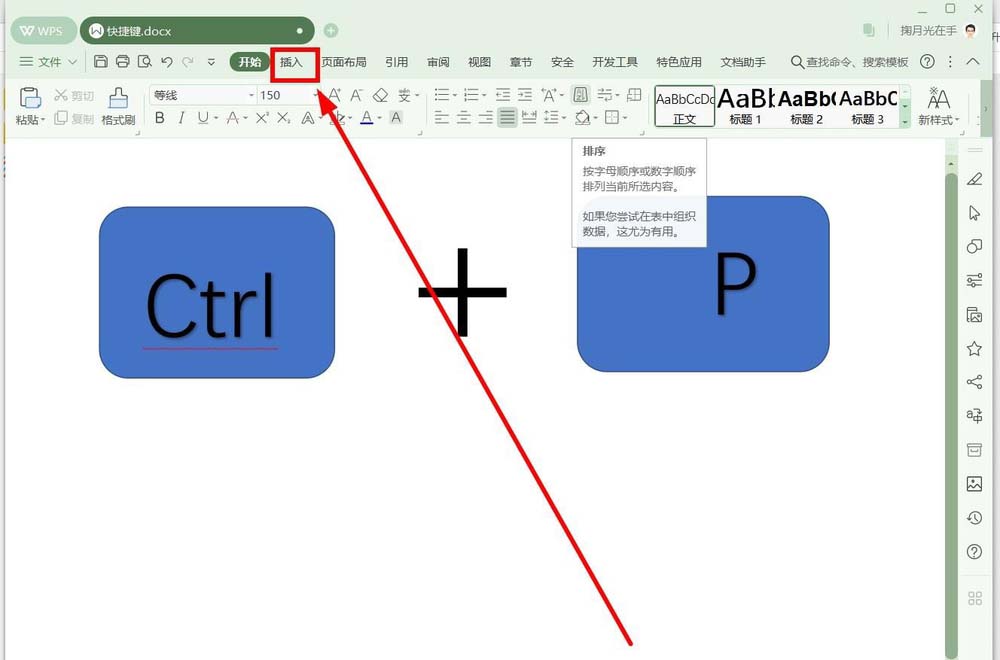Click the 新样式 (New Style) button
The width and height of the screenshot is (1000, 660).
938,106
